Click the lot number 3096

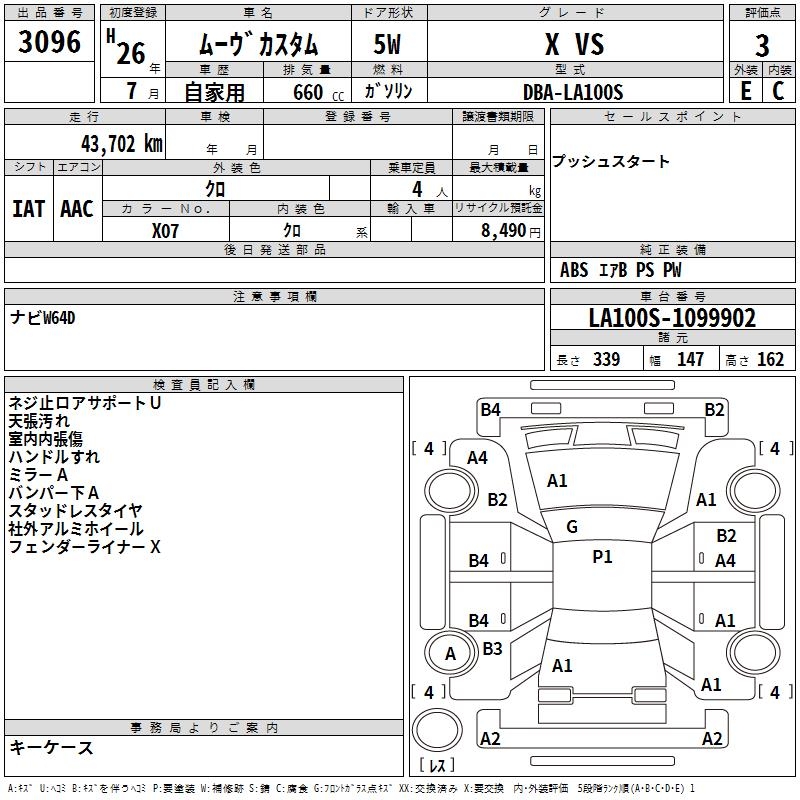49,44
